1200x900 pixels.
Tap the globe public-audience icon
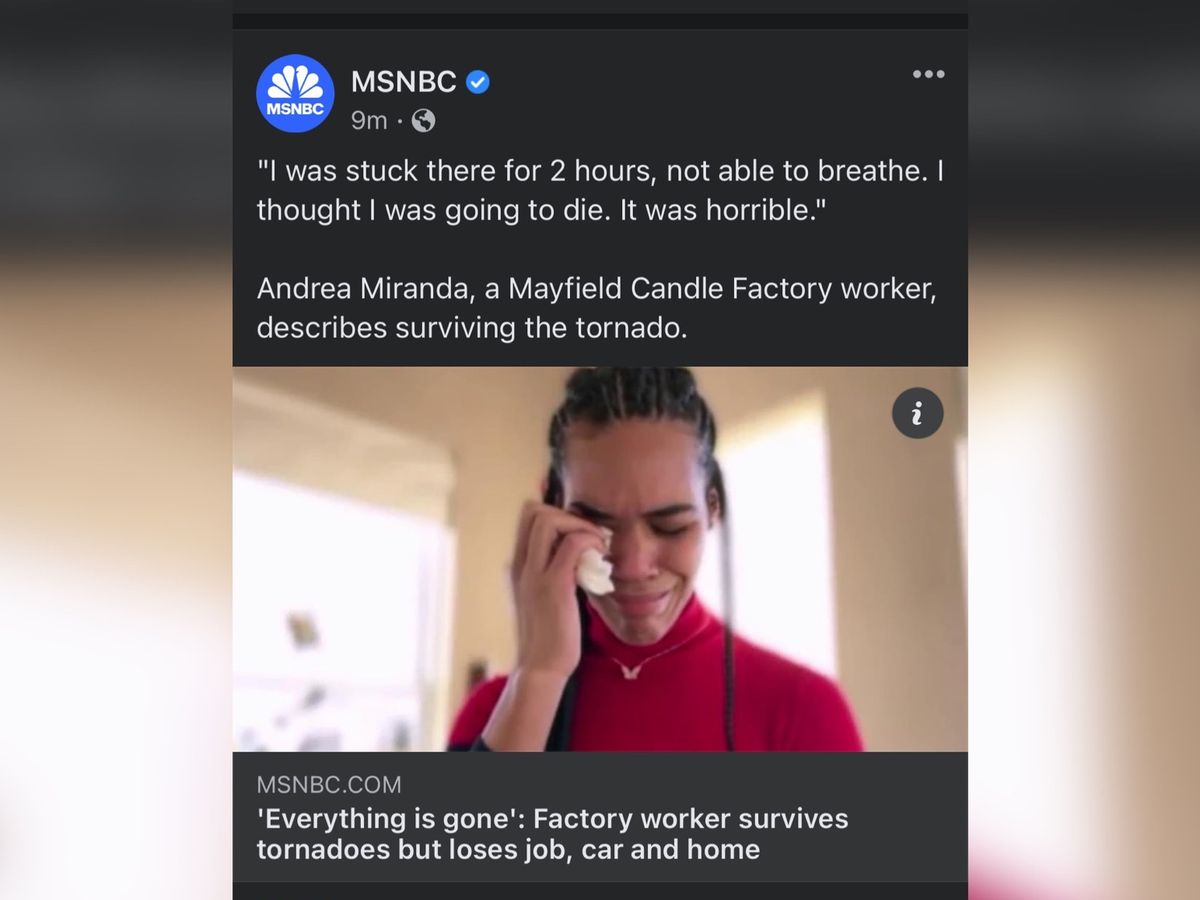pos(424,121)
